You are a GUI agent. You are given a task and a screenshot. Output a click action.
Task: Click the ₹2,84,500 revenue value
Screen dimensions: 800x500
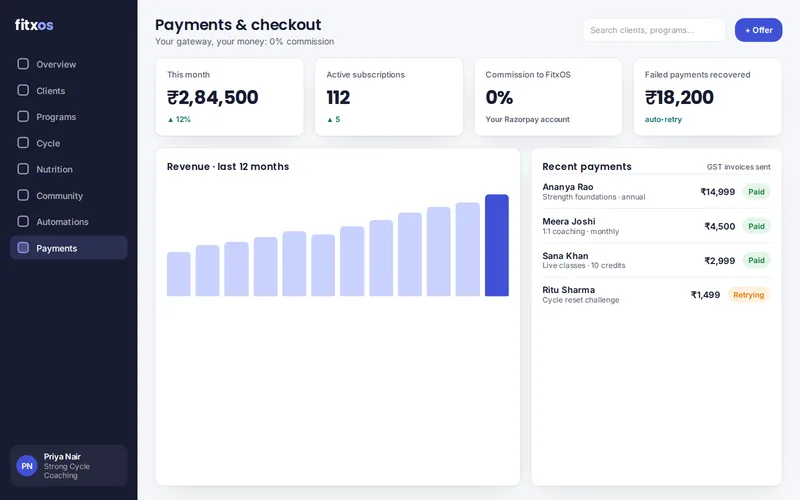[213, 97]
